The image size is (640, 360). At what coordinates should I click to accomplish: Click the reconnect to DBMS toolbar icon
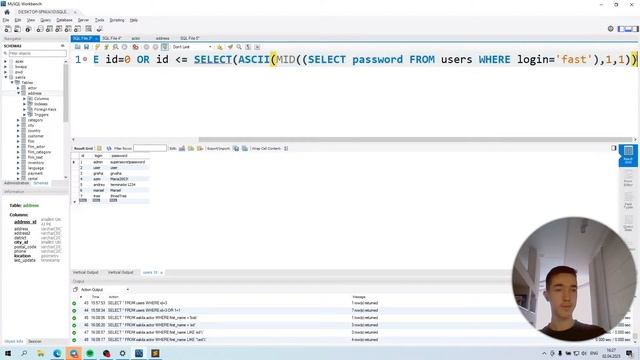tap(99, 29)
